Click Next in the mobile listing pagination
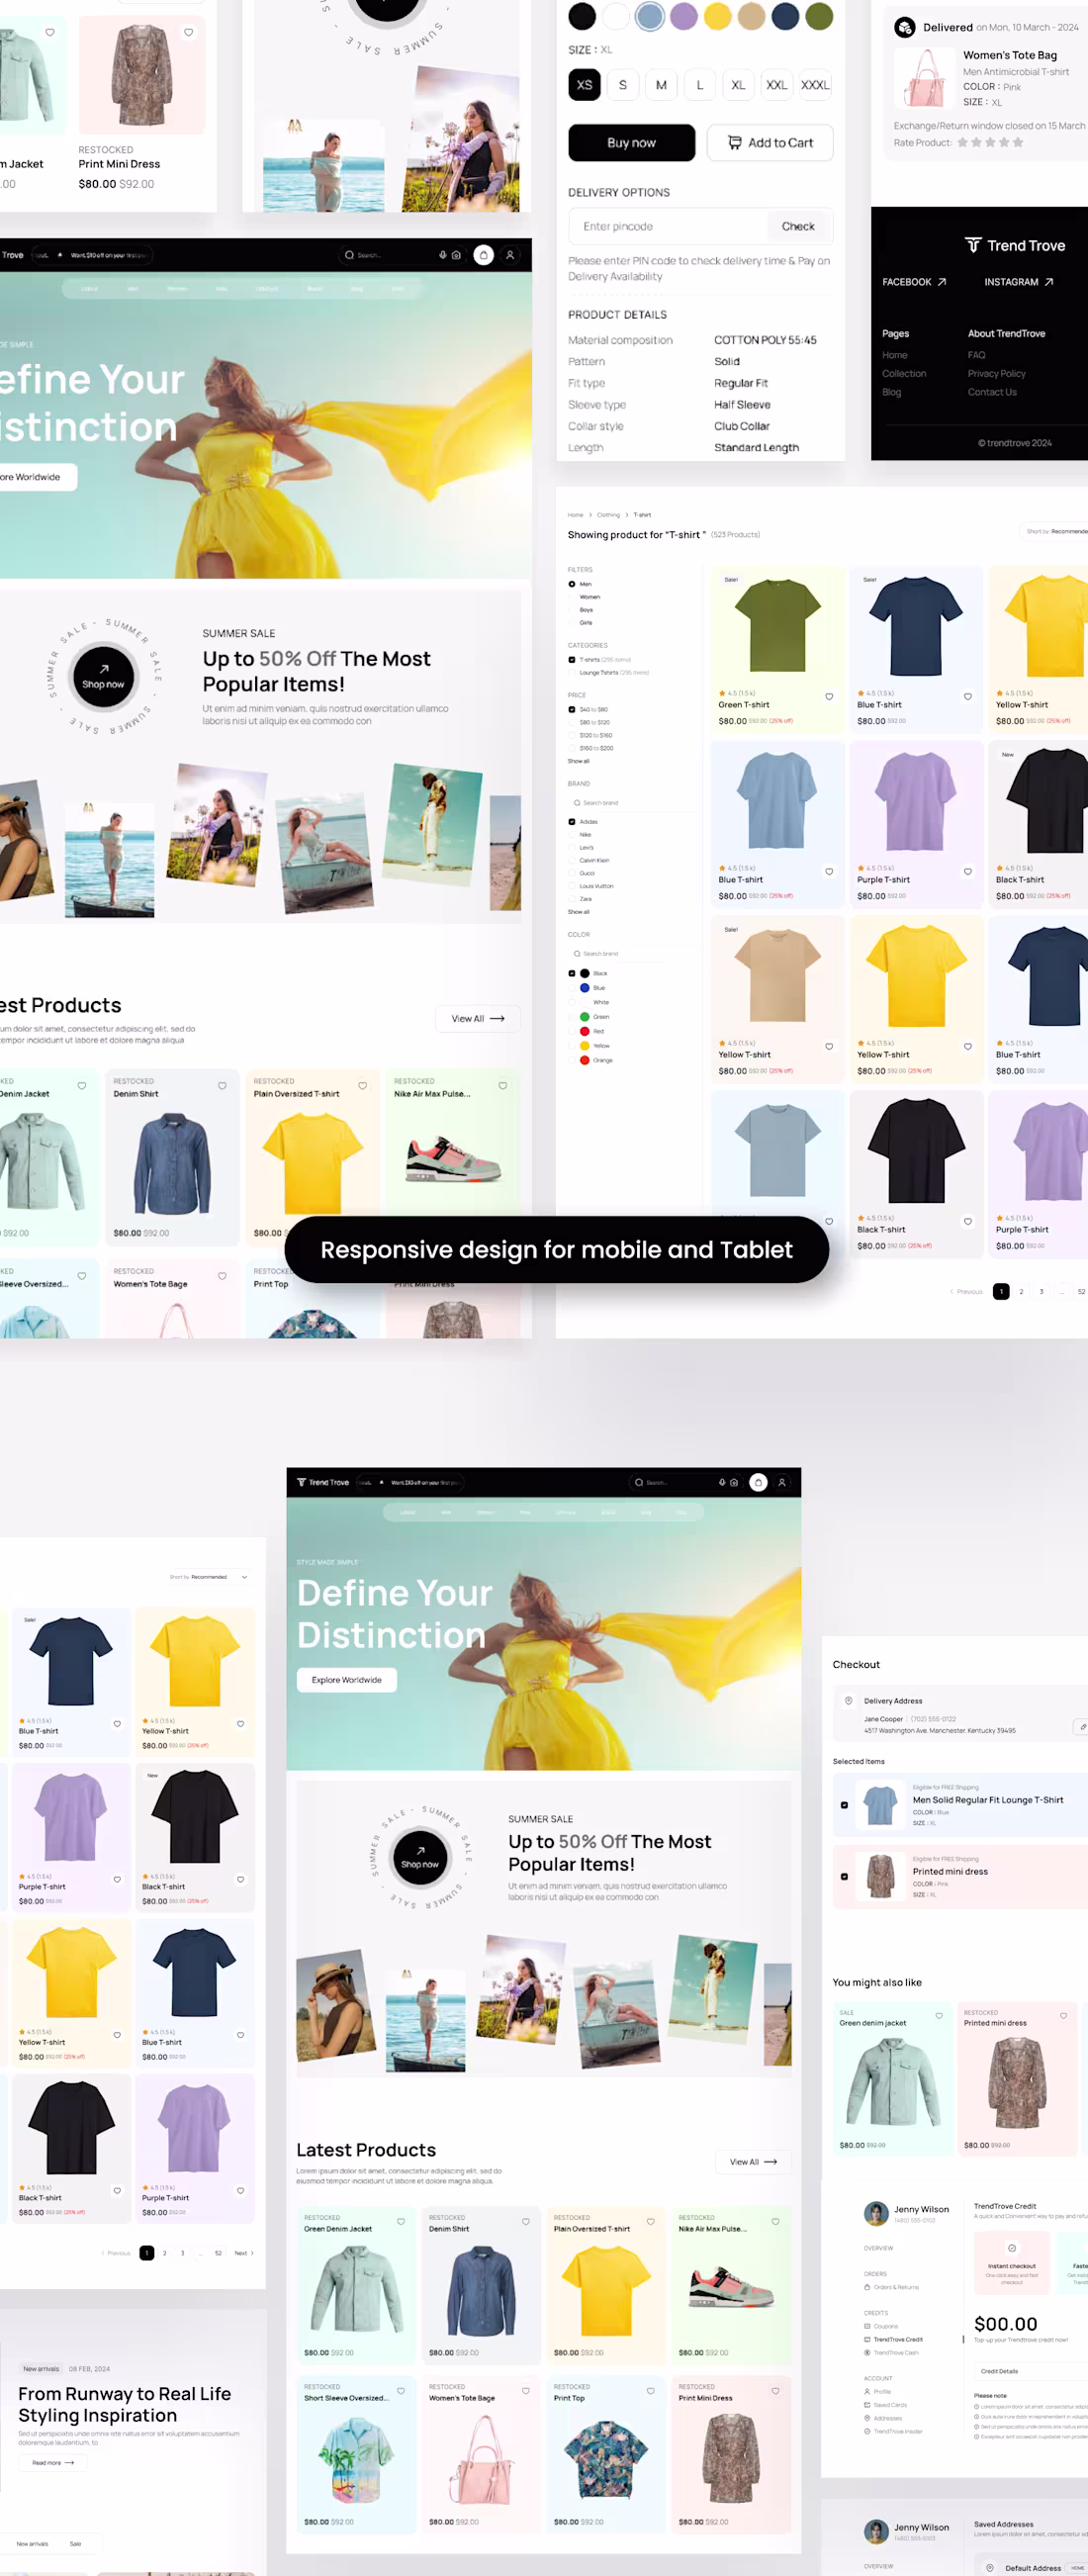This screenshot has width=1088, height=2576. [x=244, y=2253]
